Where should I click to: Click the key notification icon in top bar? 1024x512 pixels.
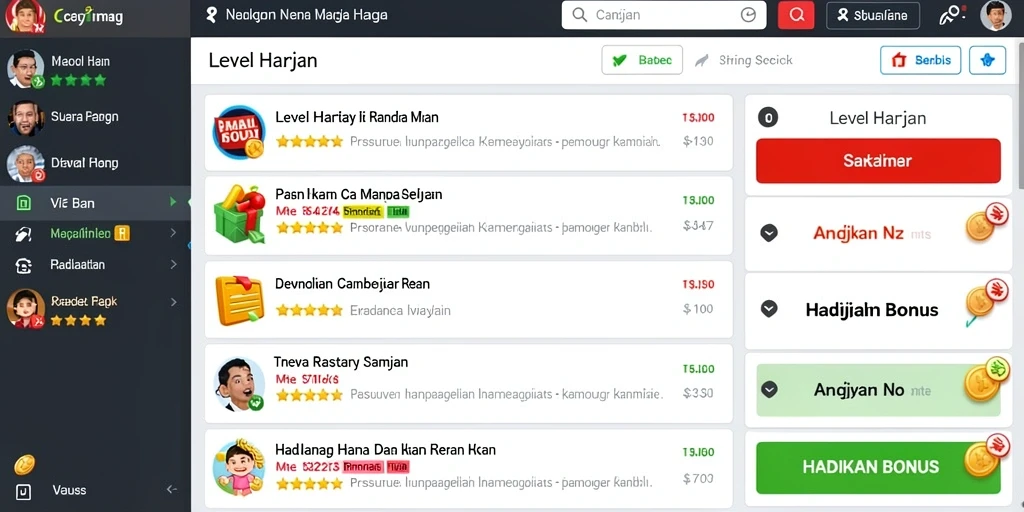952,15
